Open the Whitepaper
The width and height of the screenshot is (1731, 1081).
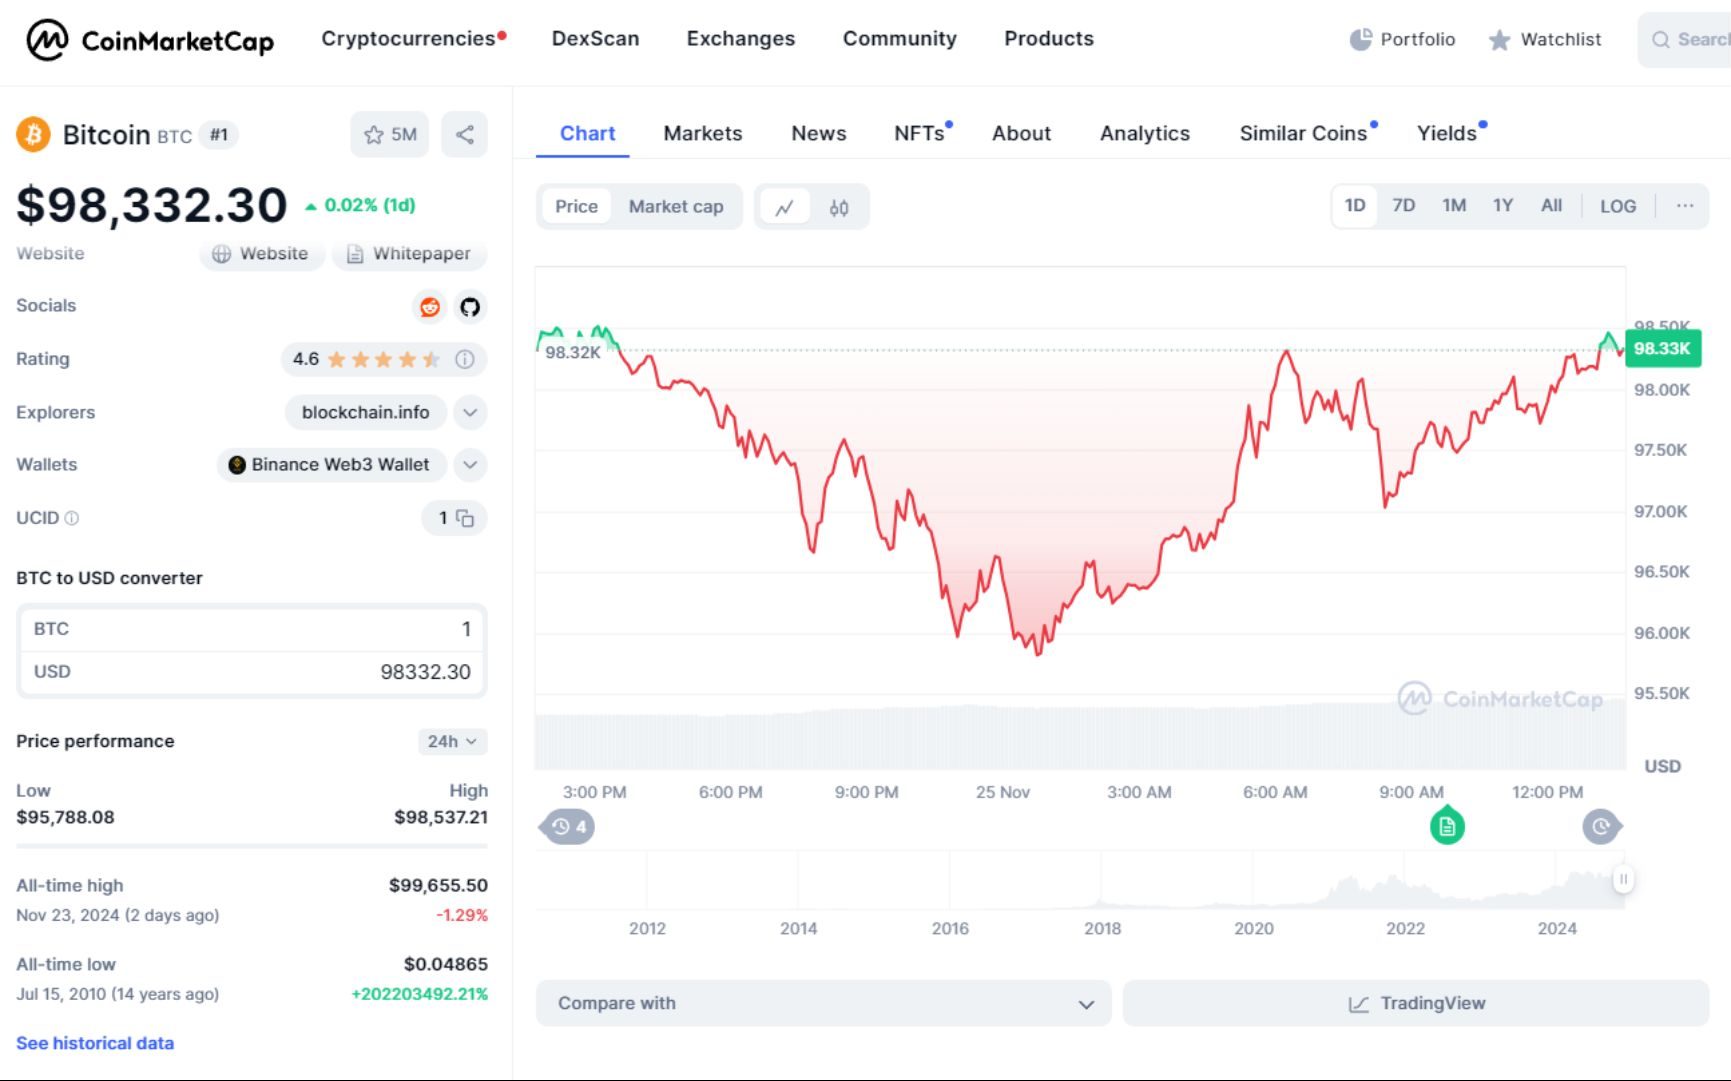click(409, 254)
